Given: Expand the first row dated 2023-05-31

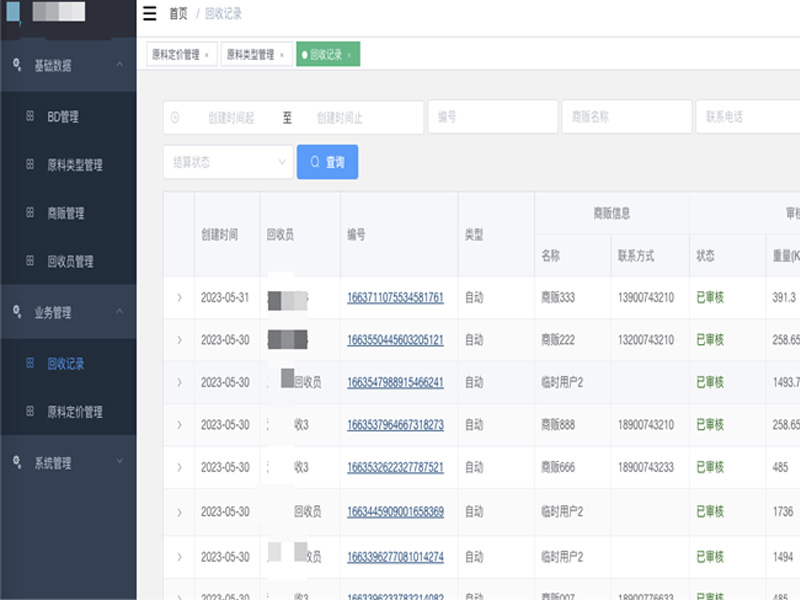Looking at the screenshot, I should (179, 298).
